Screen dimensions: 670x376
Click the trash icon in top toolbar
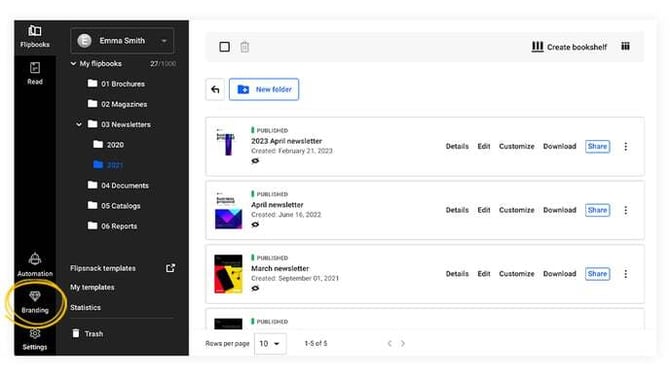pyautogui.click(x=244, y=47)
